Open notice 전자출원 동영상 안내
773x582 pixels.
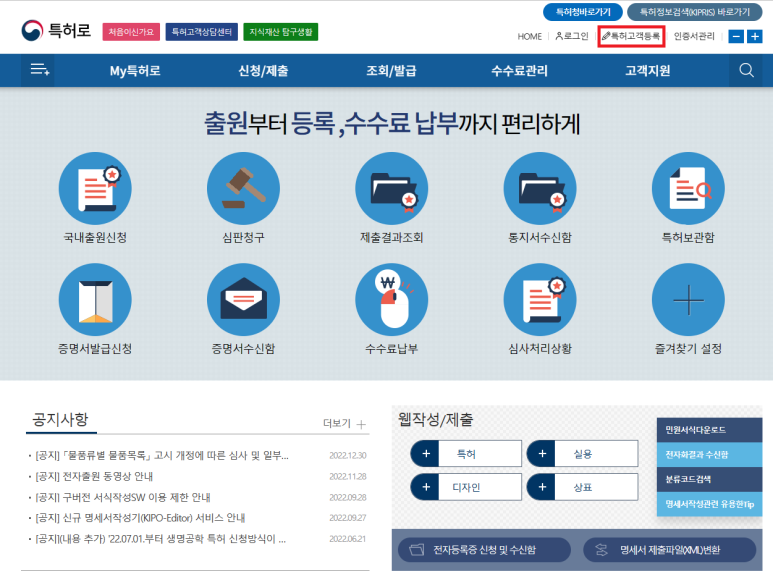pos(94,477)
